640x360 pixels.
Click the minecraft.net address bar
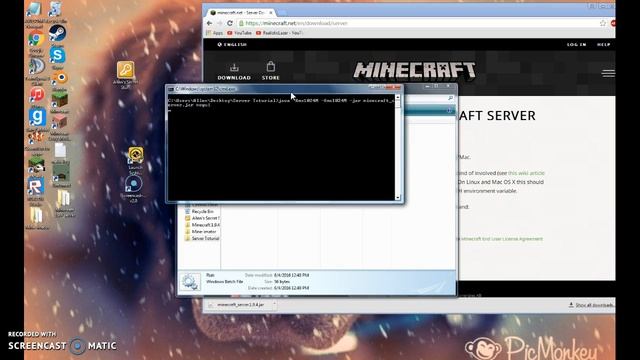[416, 23]
